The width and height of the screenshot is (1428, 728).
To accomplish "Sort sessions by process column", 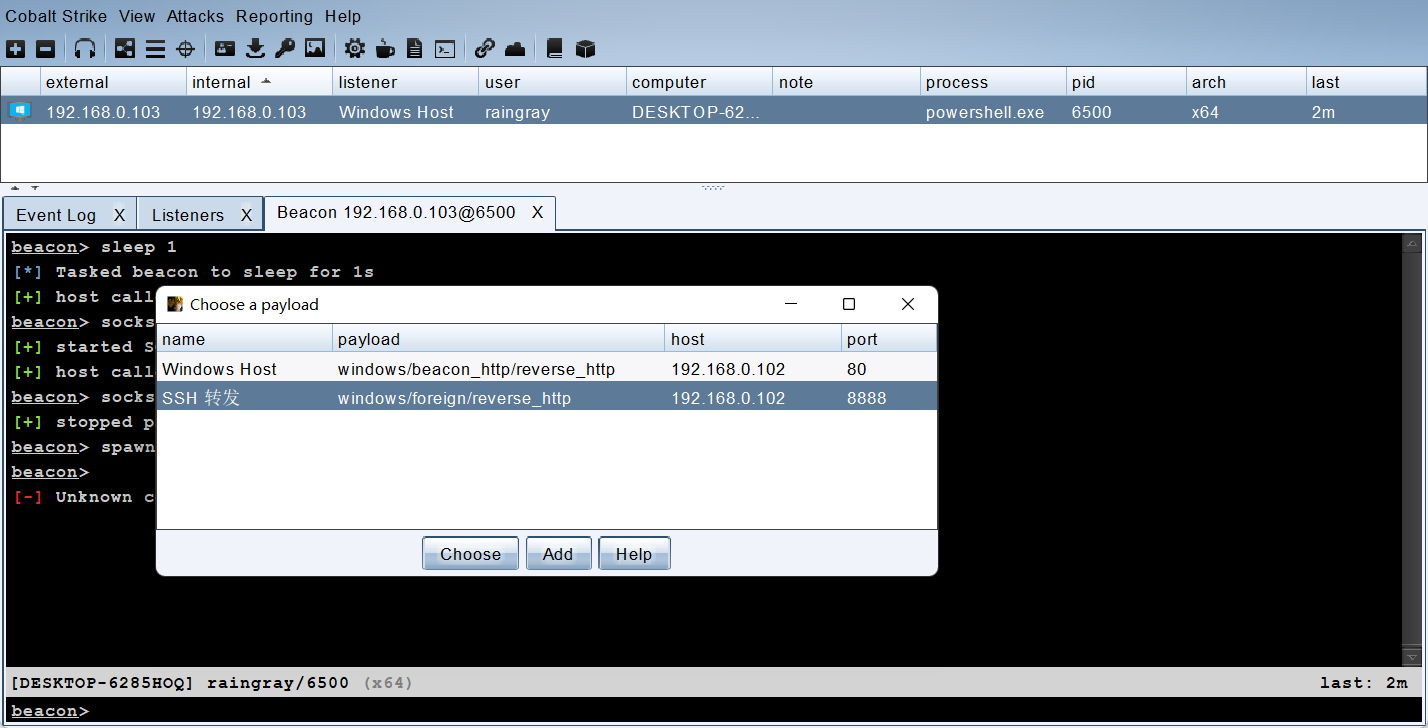I will (x=993, y=82).
